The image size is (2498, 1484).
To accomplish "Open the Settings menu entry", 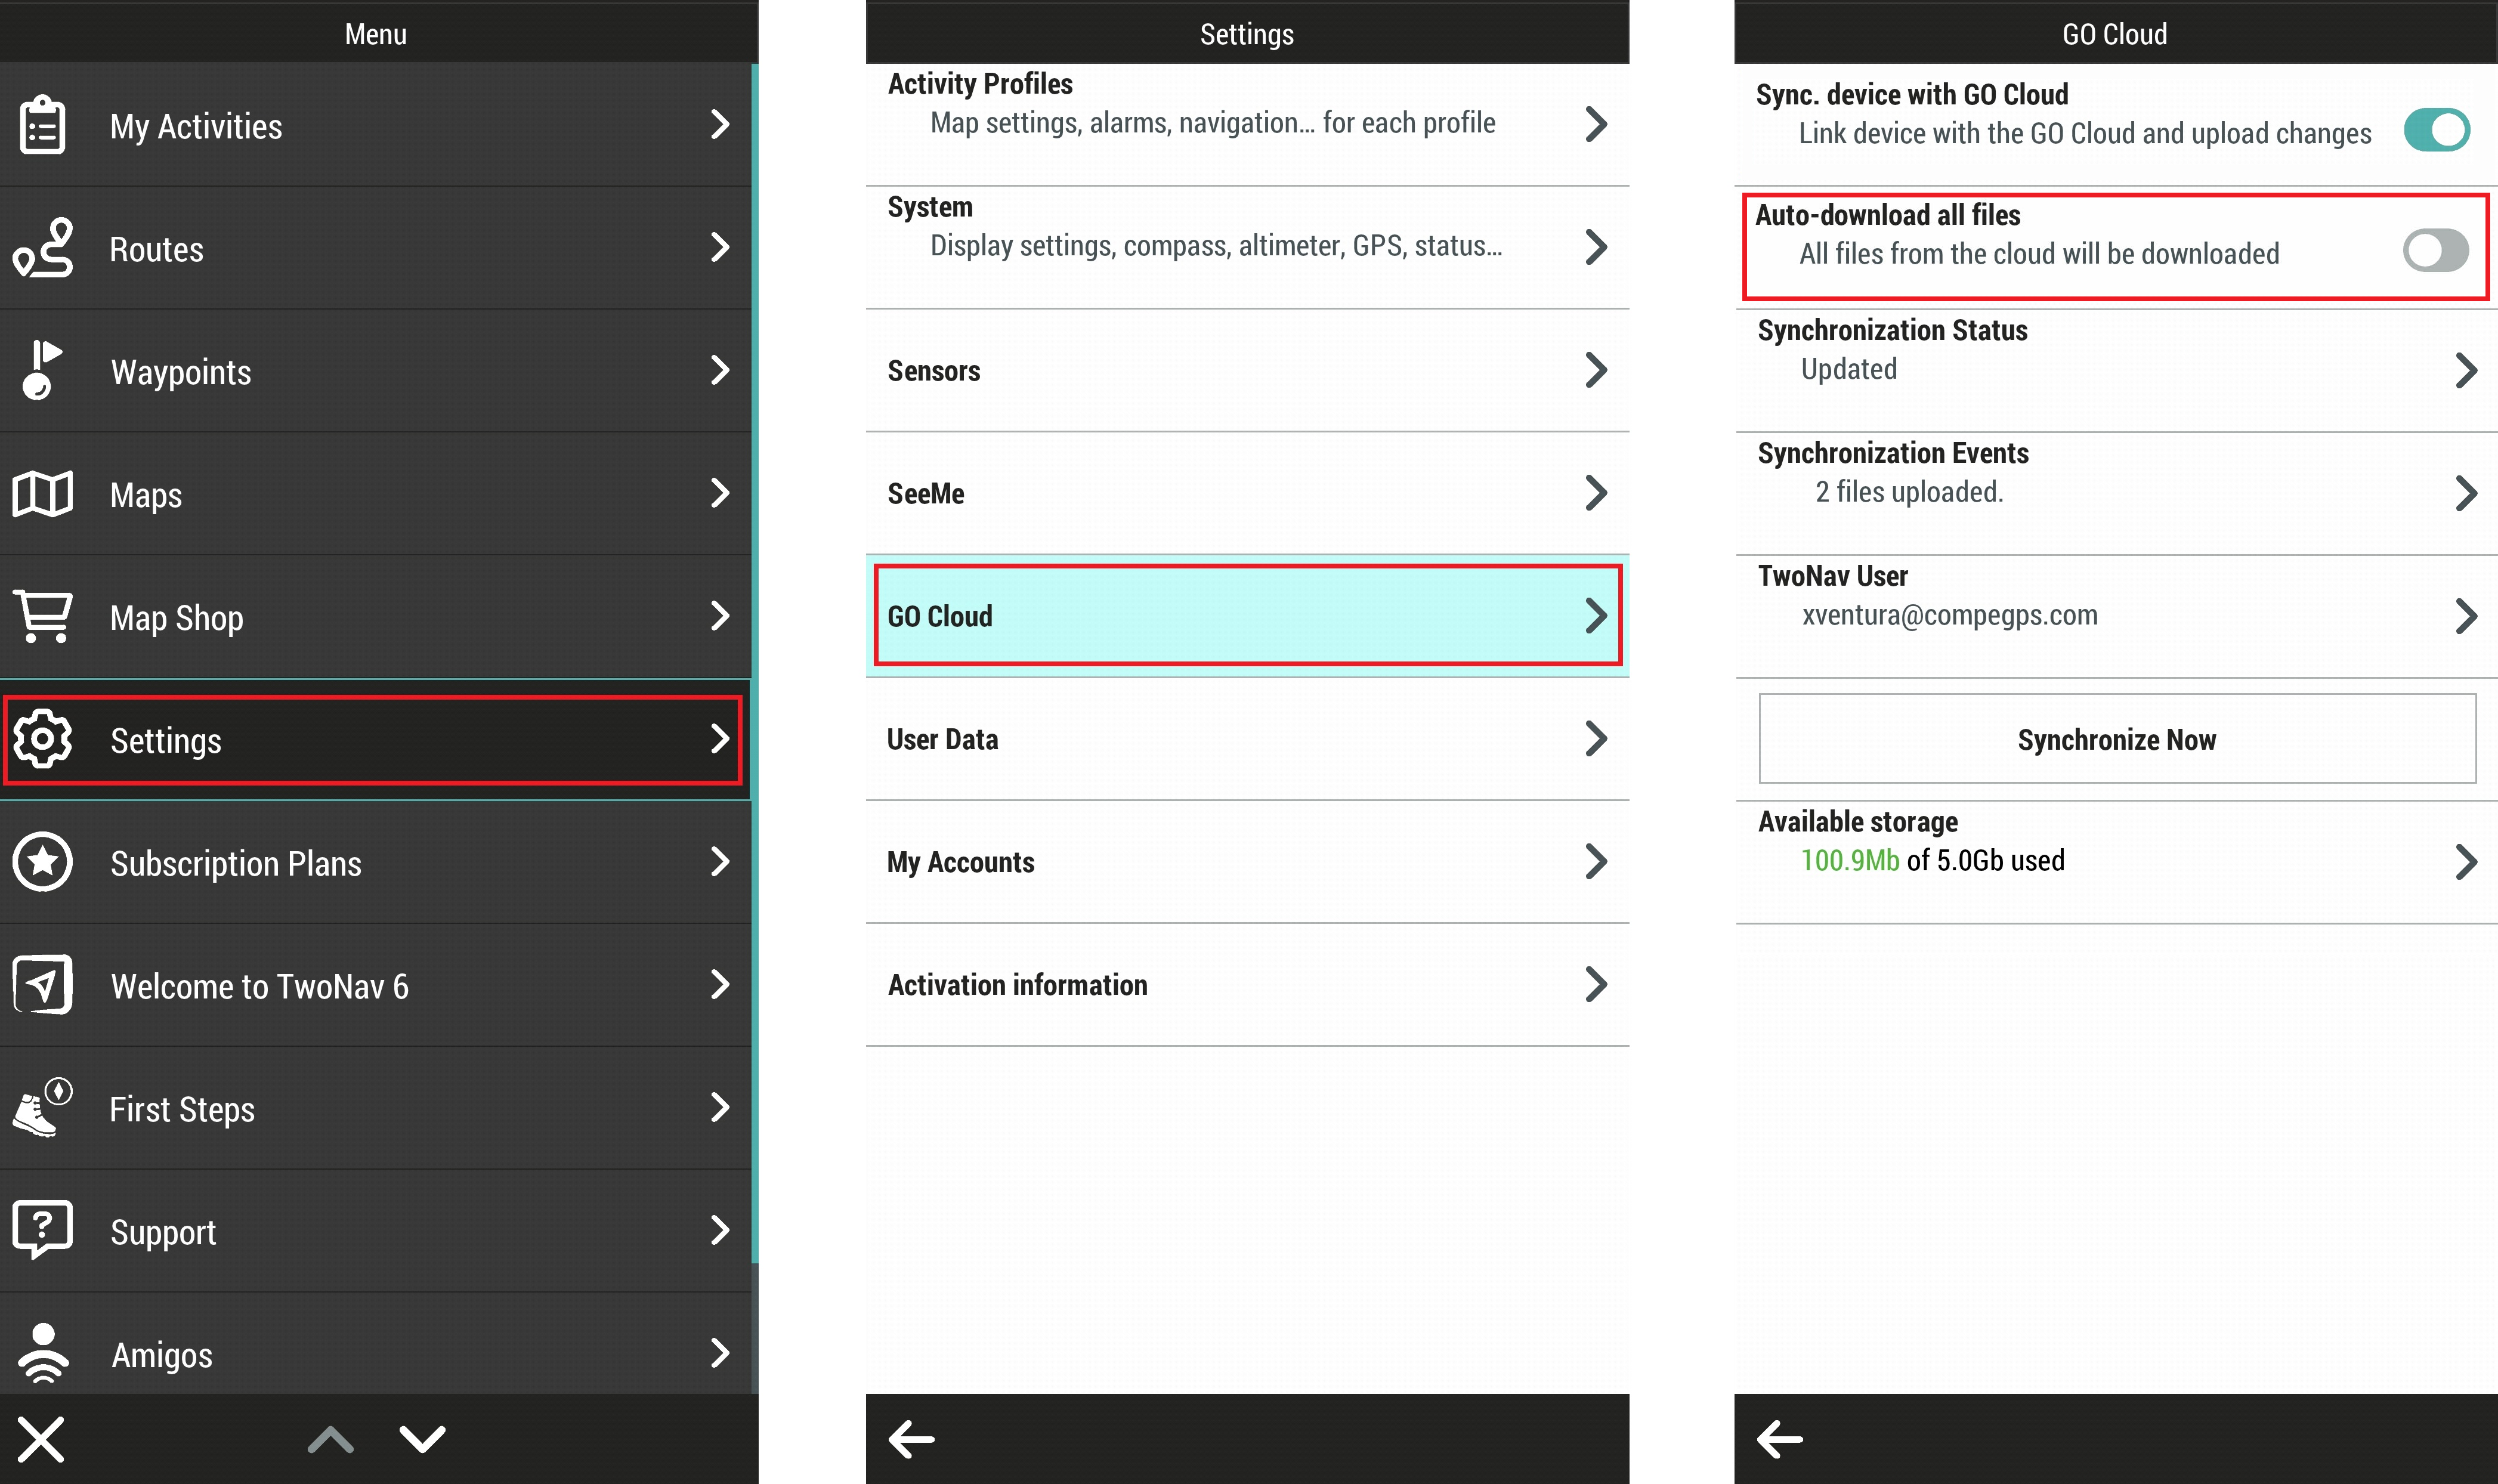I will point(376,740).
